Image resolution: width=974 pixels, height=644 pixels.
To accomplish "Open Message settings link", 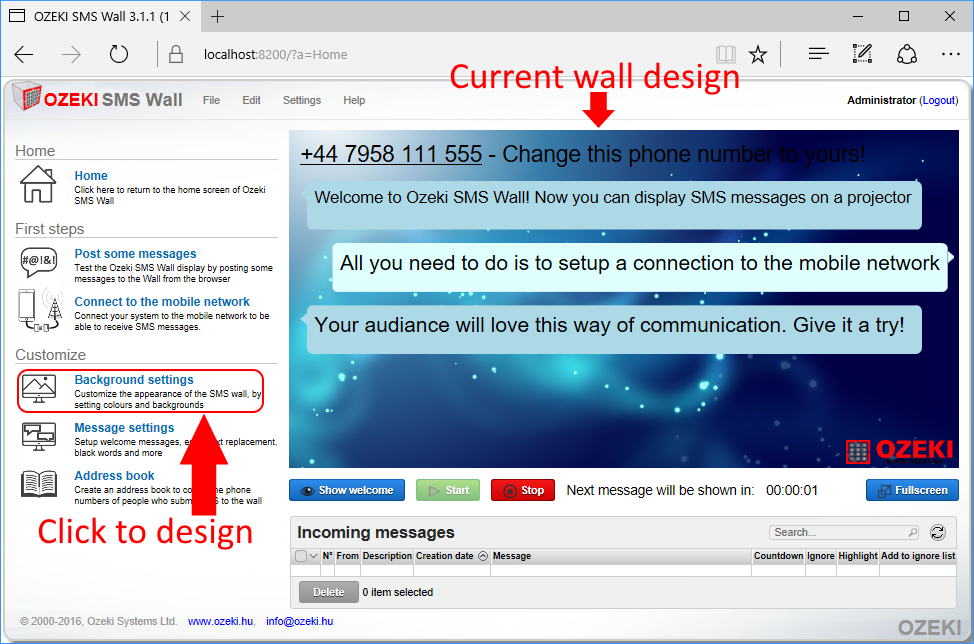I will 124,427.
